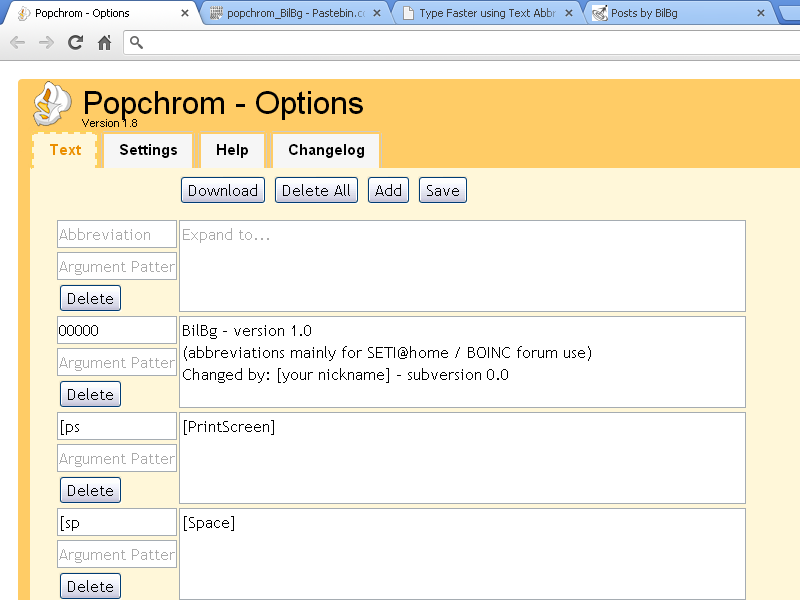
Task: Click Argument Pattern field under [sp
Action: tap(117, 554)
